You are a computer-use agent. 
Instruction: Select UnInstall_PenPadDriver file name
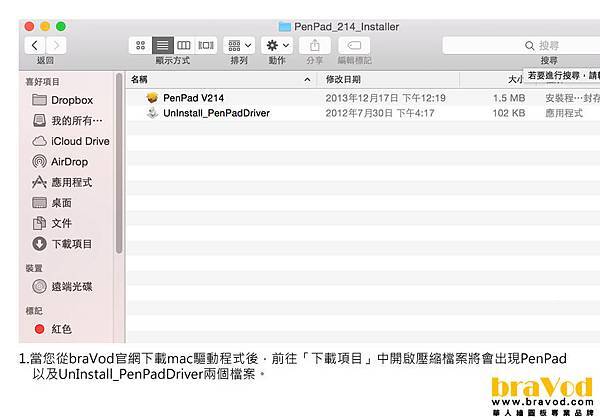click(x=216, y=113)
